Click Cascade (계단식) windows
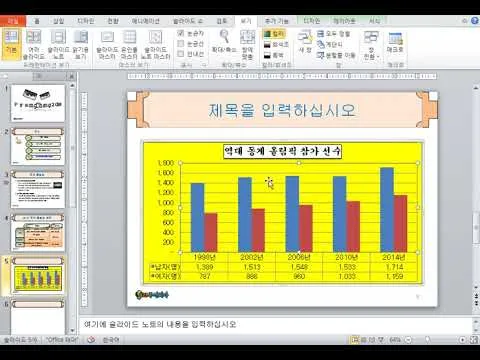 [x=330, y=44]
